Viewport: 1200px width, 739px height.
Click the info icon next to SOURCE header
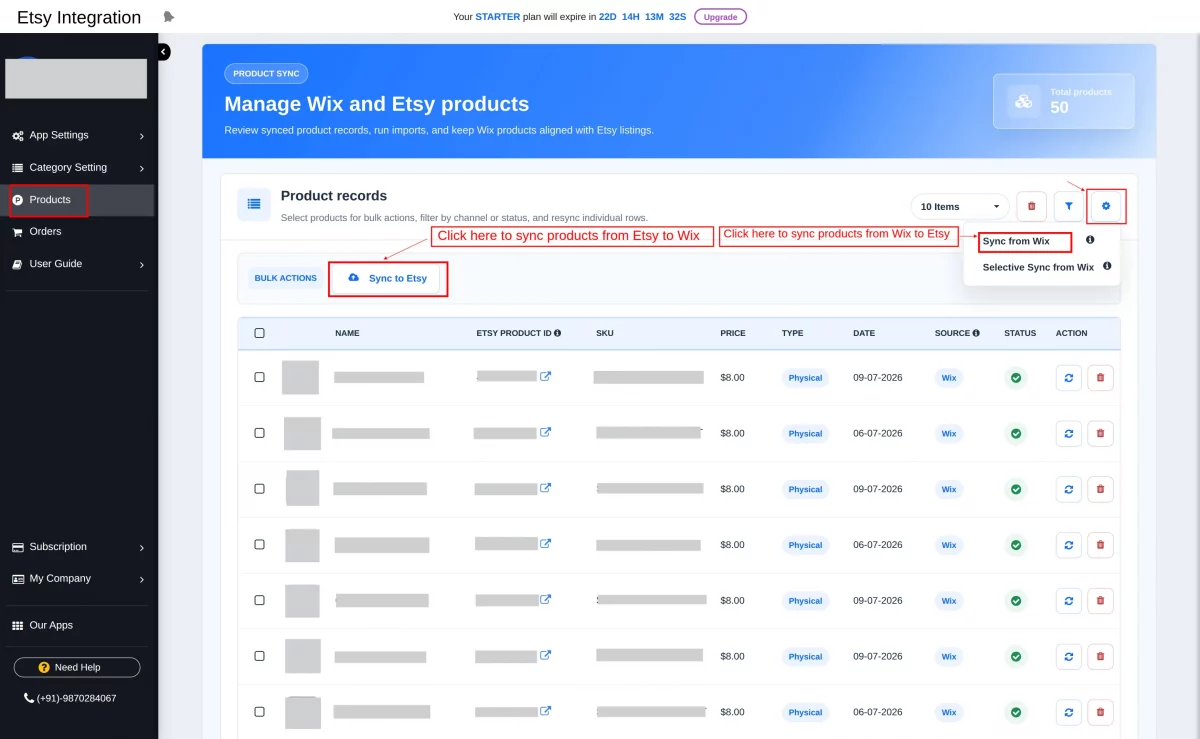(x=976, y=333)
